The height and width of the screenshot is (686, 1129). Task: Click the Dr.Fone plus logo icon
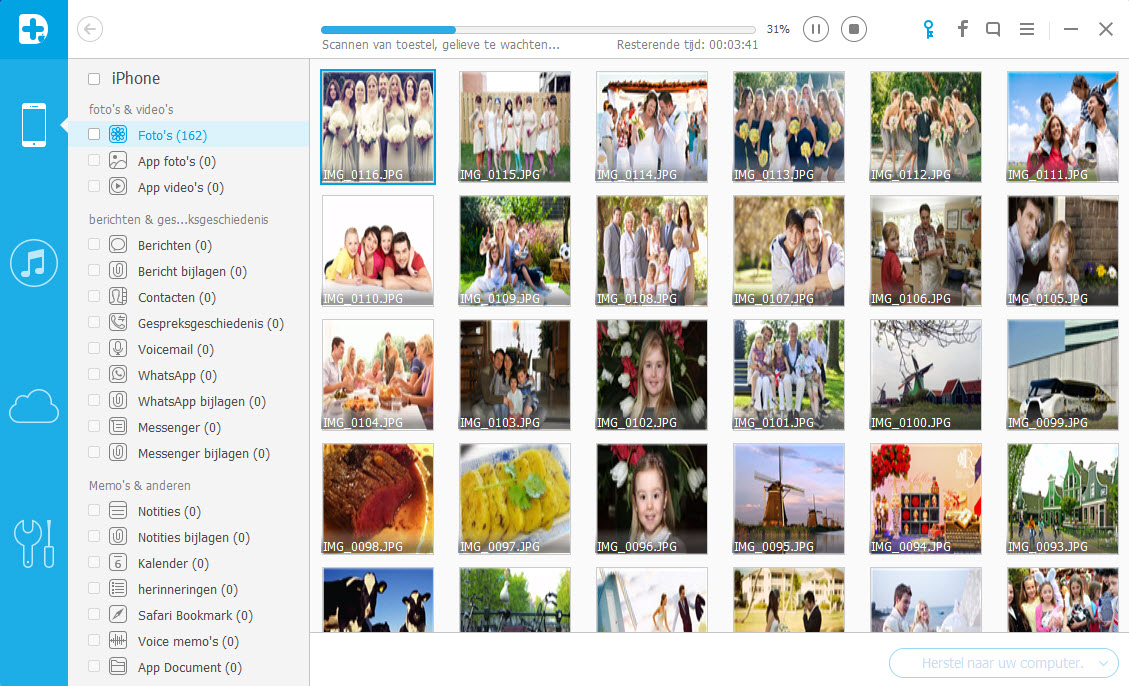click(33, 29)
